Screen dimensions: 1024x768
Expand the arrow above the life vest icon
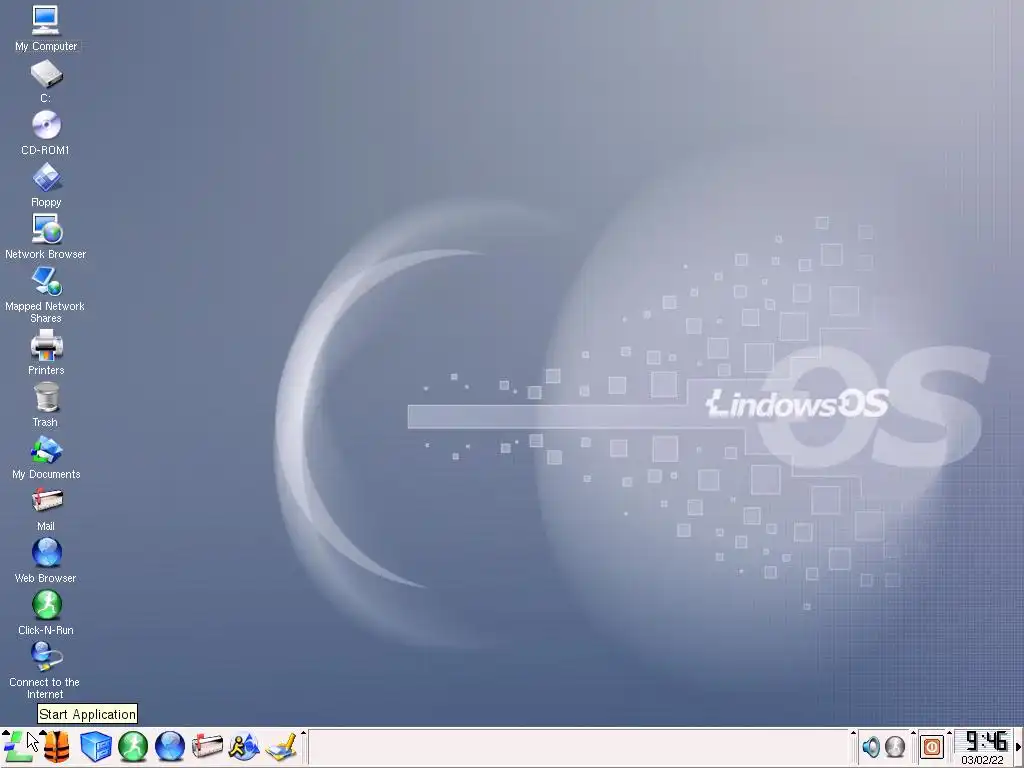42,733
